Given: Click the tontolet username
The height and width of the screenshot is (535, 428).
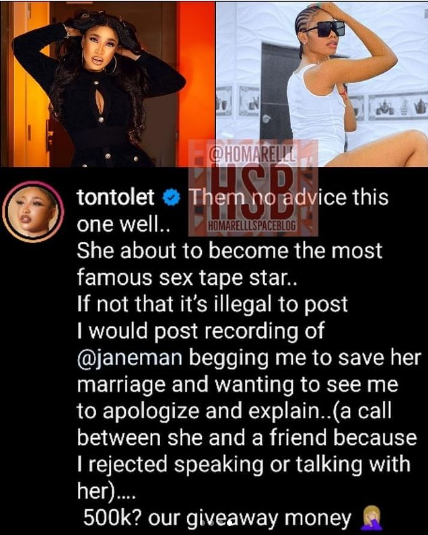Looking at the screenshot, I should pos(115,198).
